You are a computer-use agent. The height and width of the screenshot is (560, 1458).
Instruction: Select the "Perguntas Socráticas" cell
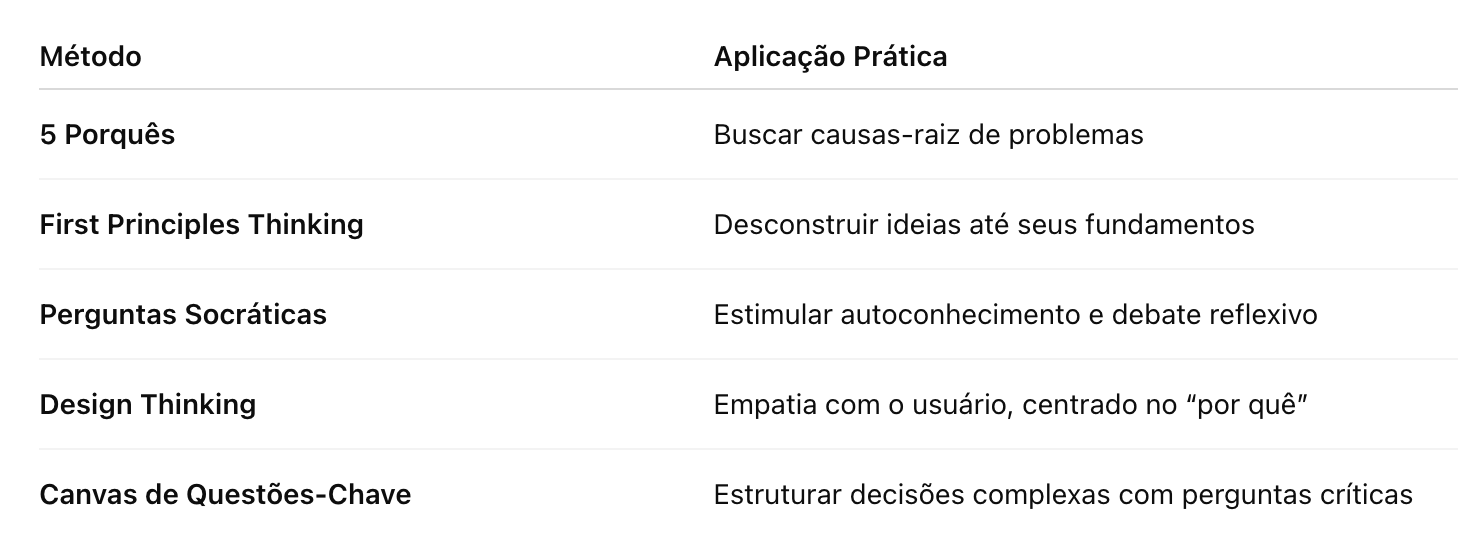click(x=183, y=315)
